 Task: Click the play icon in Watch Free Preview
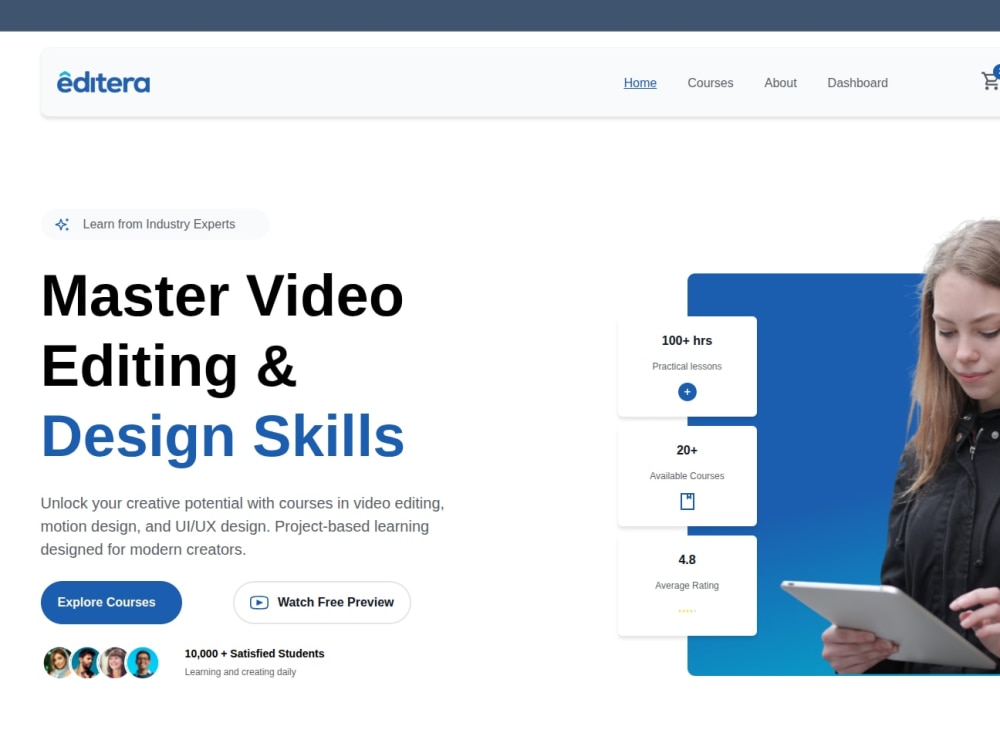tap(259, 603)
